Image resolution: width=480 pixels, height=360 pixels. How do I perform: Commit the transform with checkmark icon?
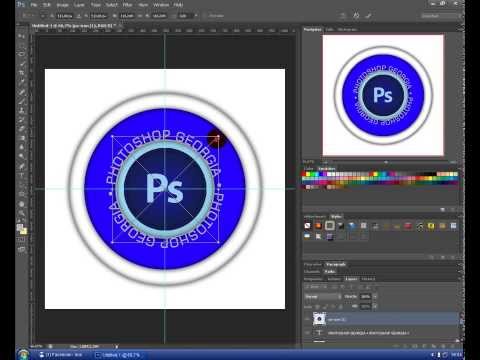368,15
